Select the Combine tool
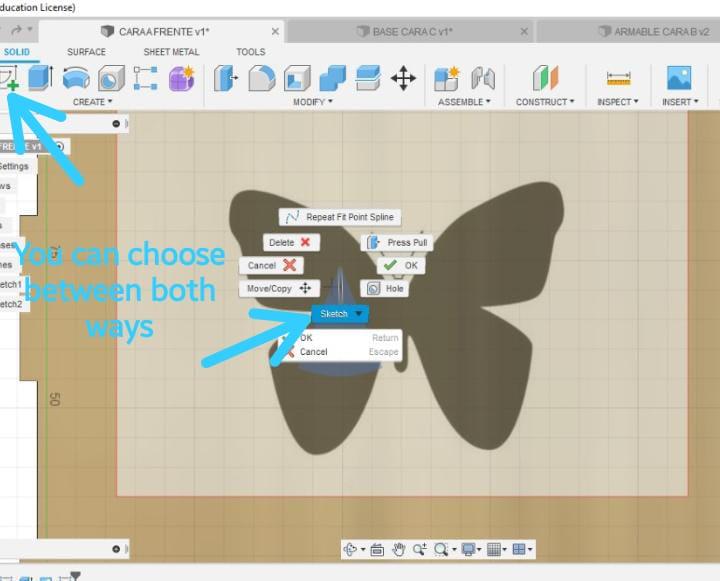 click(332, 78)
